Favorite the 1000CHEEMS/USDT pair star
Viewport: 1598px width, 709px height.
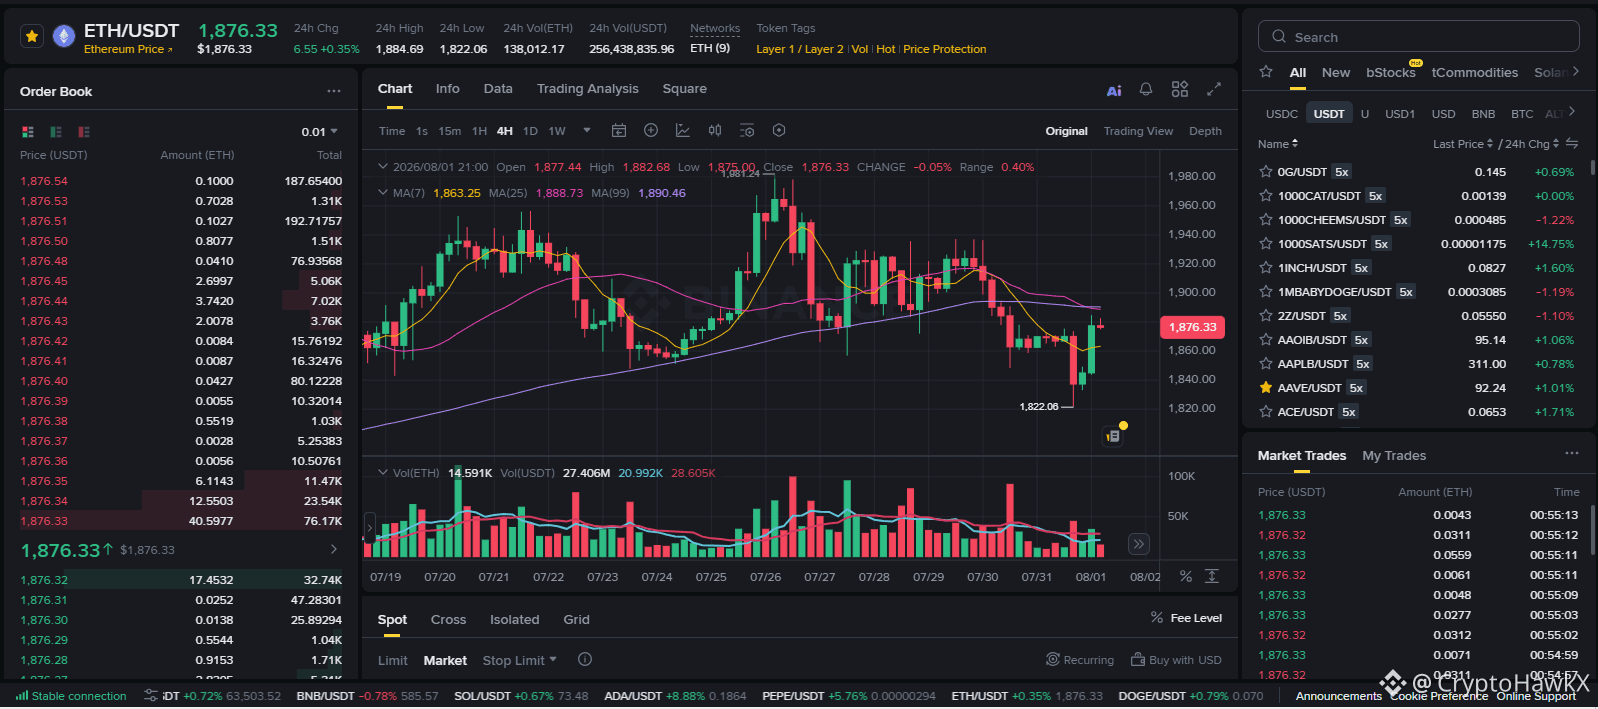click(x=1266, y=220)
